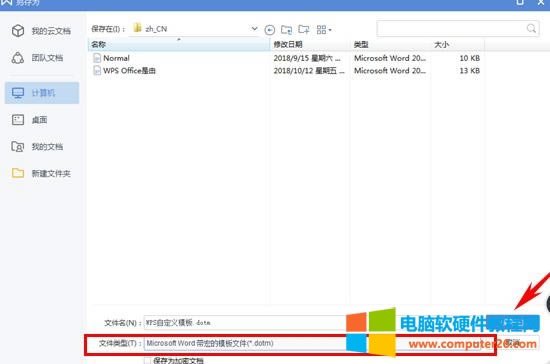Toggle the save as encrypted document checkbox

(148, 360)
